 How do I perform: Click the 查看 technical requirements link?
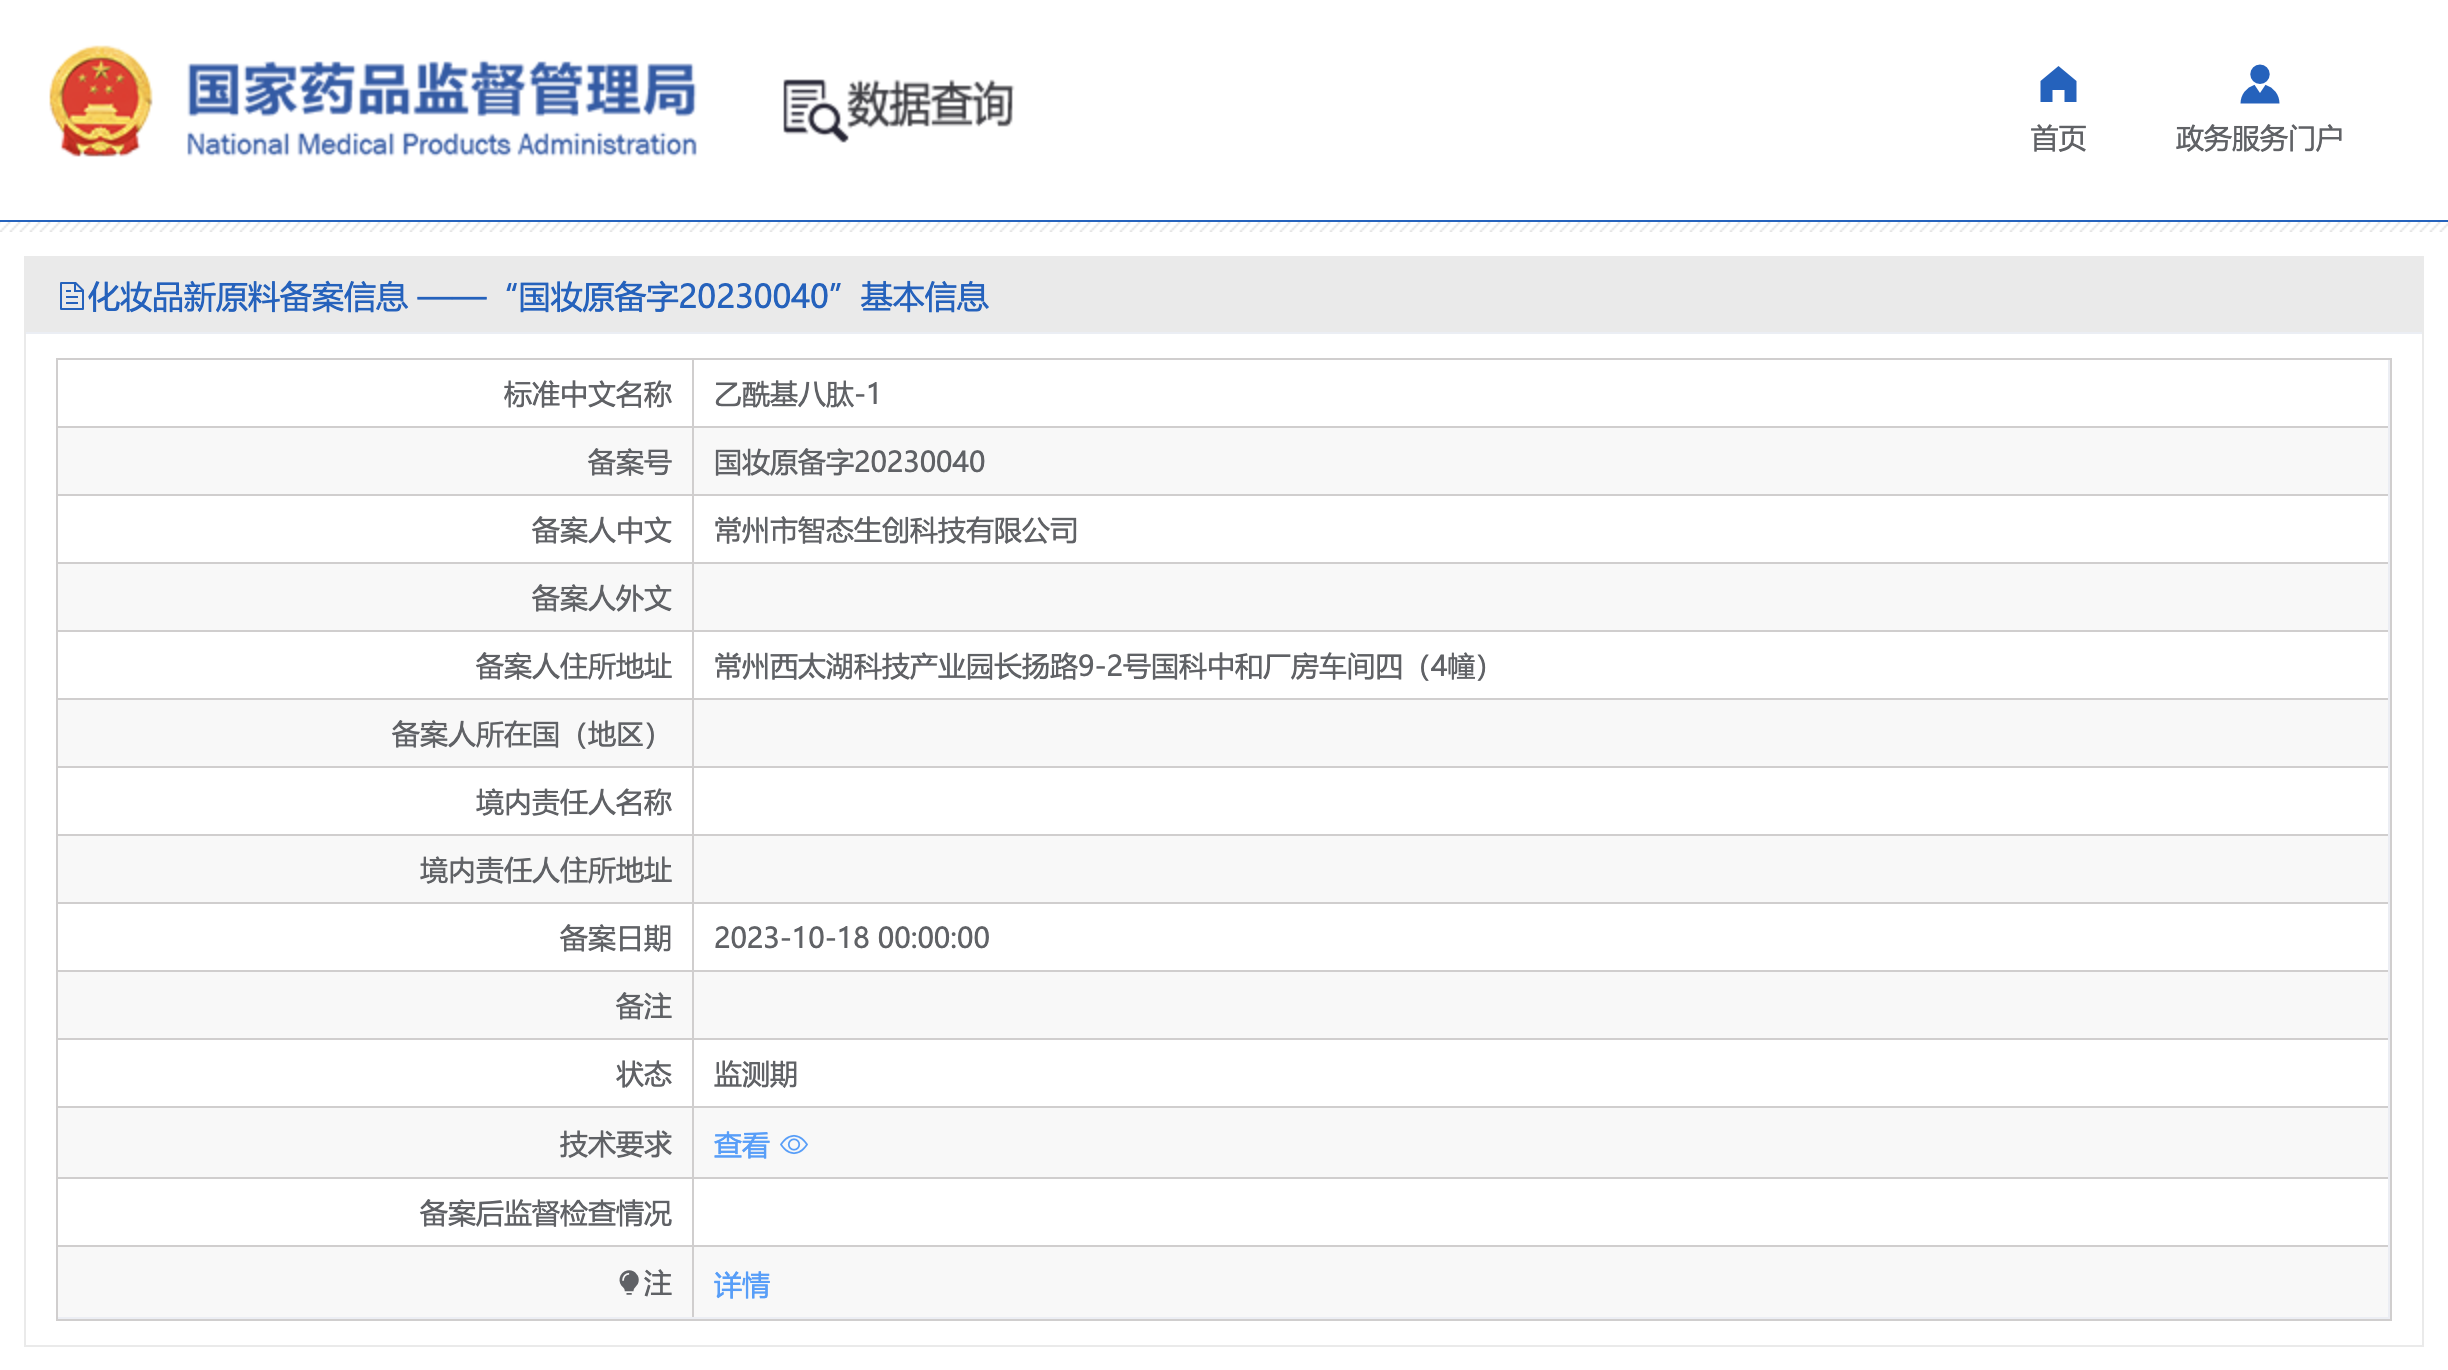741,1145
